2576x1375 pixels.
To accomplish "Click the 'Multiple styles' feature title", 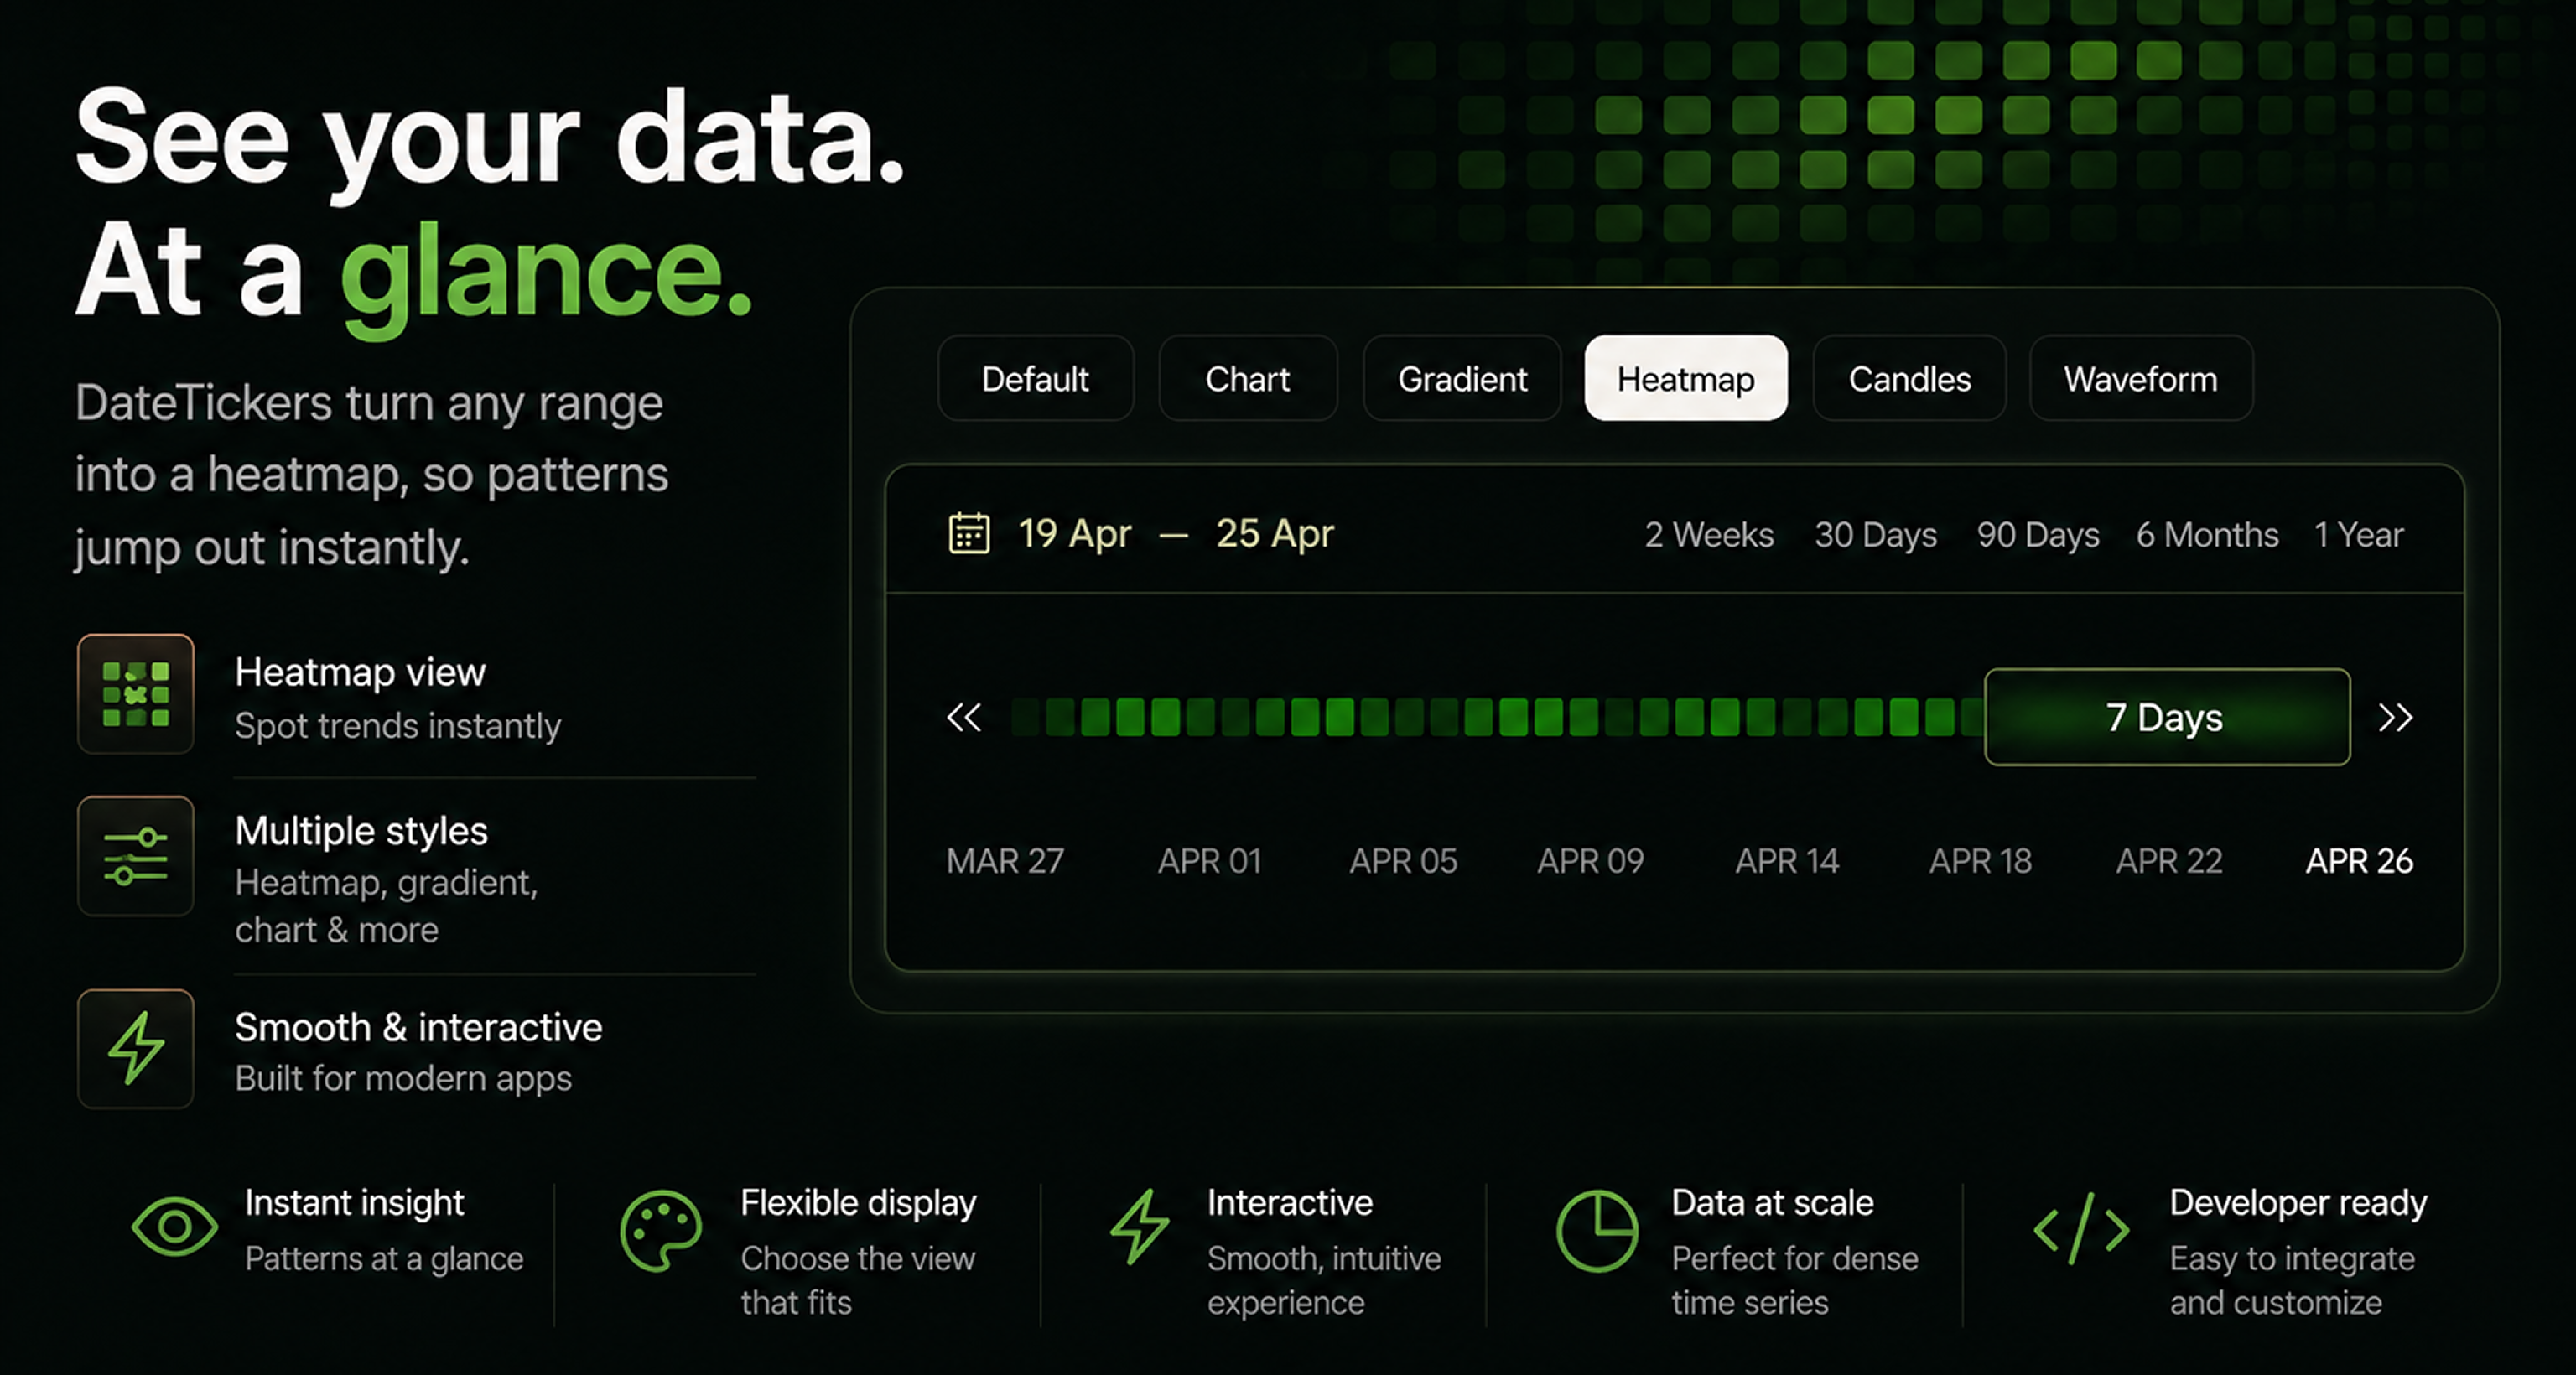I will coord(361,832).
